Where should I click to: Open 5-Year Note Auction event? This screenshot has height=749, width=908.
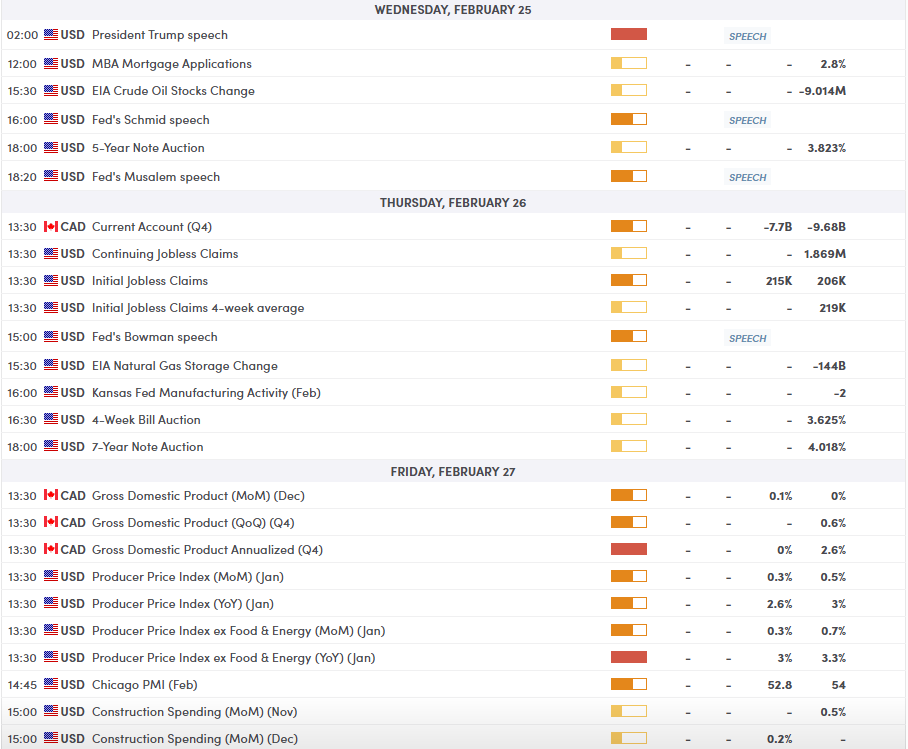pyautogui.click(x=148, y=148)
